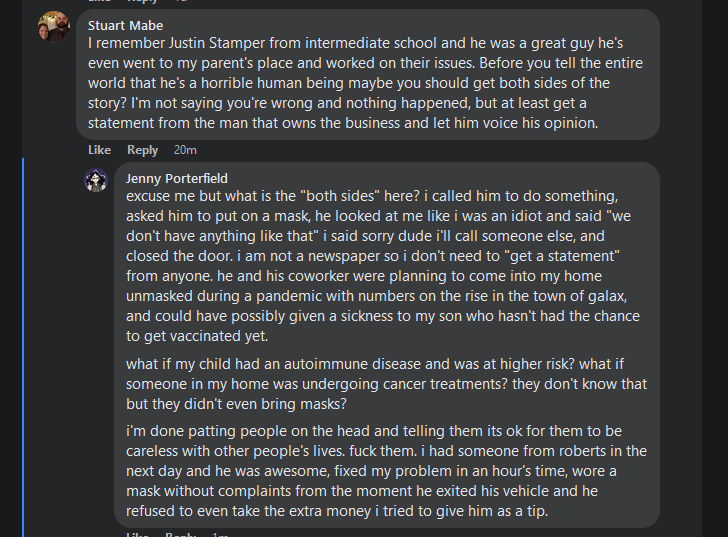Click the cut-off Like at top edge
The image size is (728, 537).
point(99,2)
